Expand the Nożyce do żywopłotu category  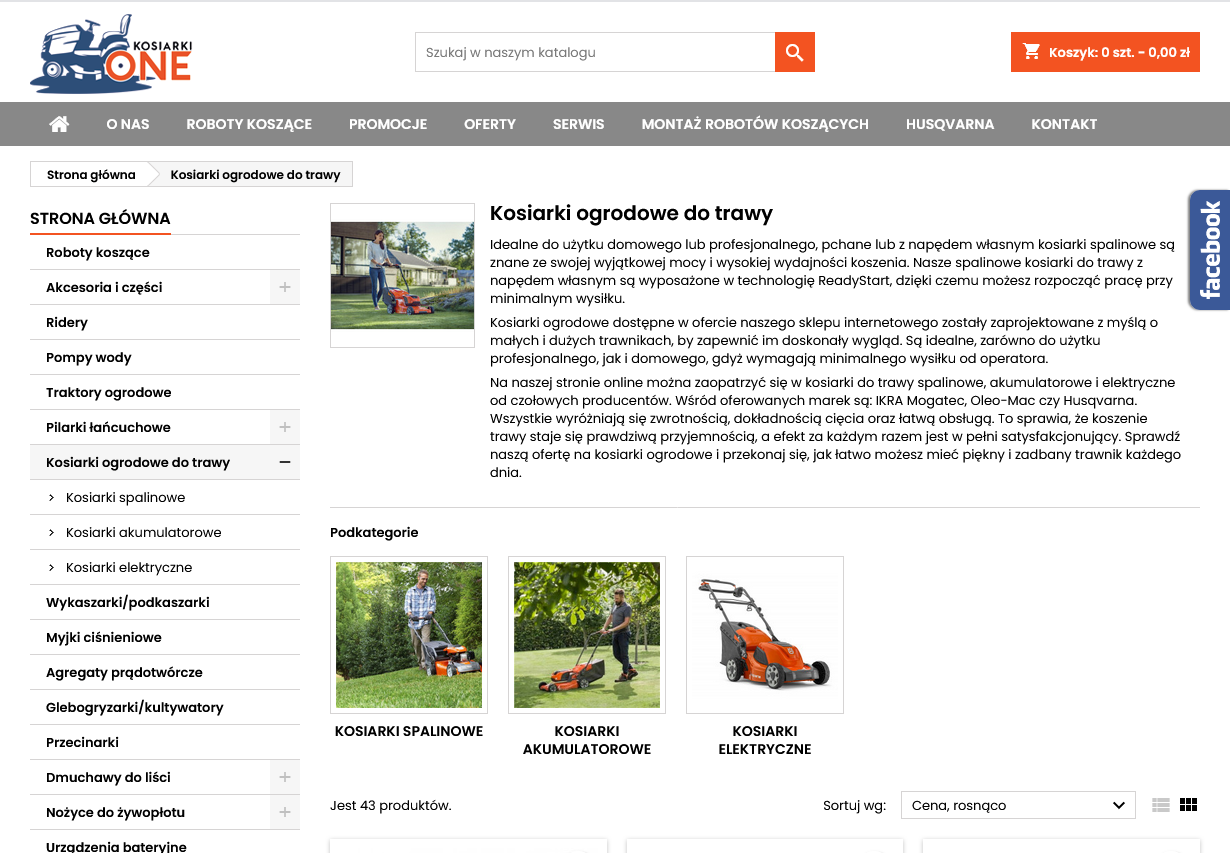pos(285,812)
